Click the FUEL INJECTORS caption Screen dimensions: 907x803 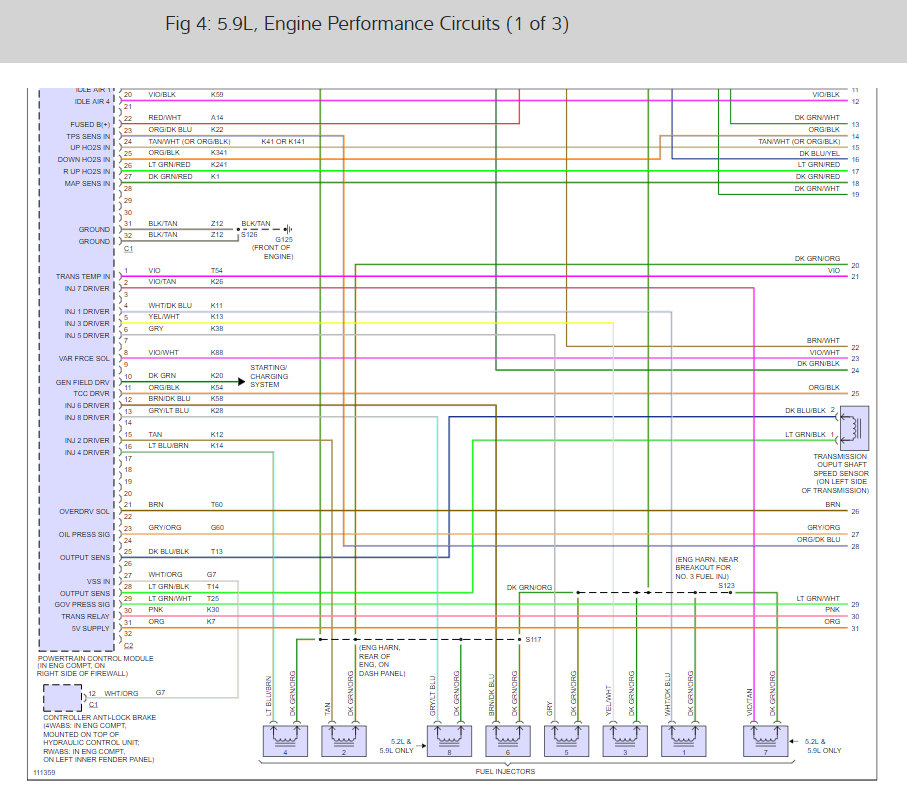505,771
